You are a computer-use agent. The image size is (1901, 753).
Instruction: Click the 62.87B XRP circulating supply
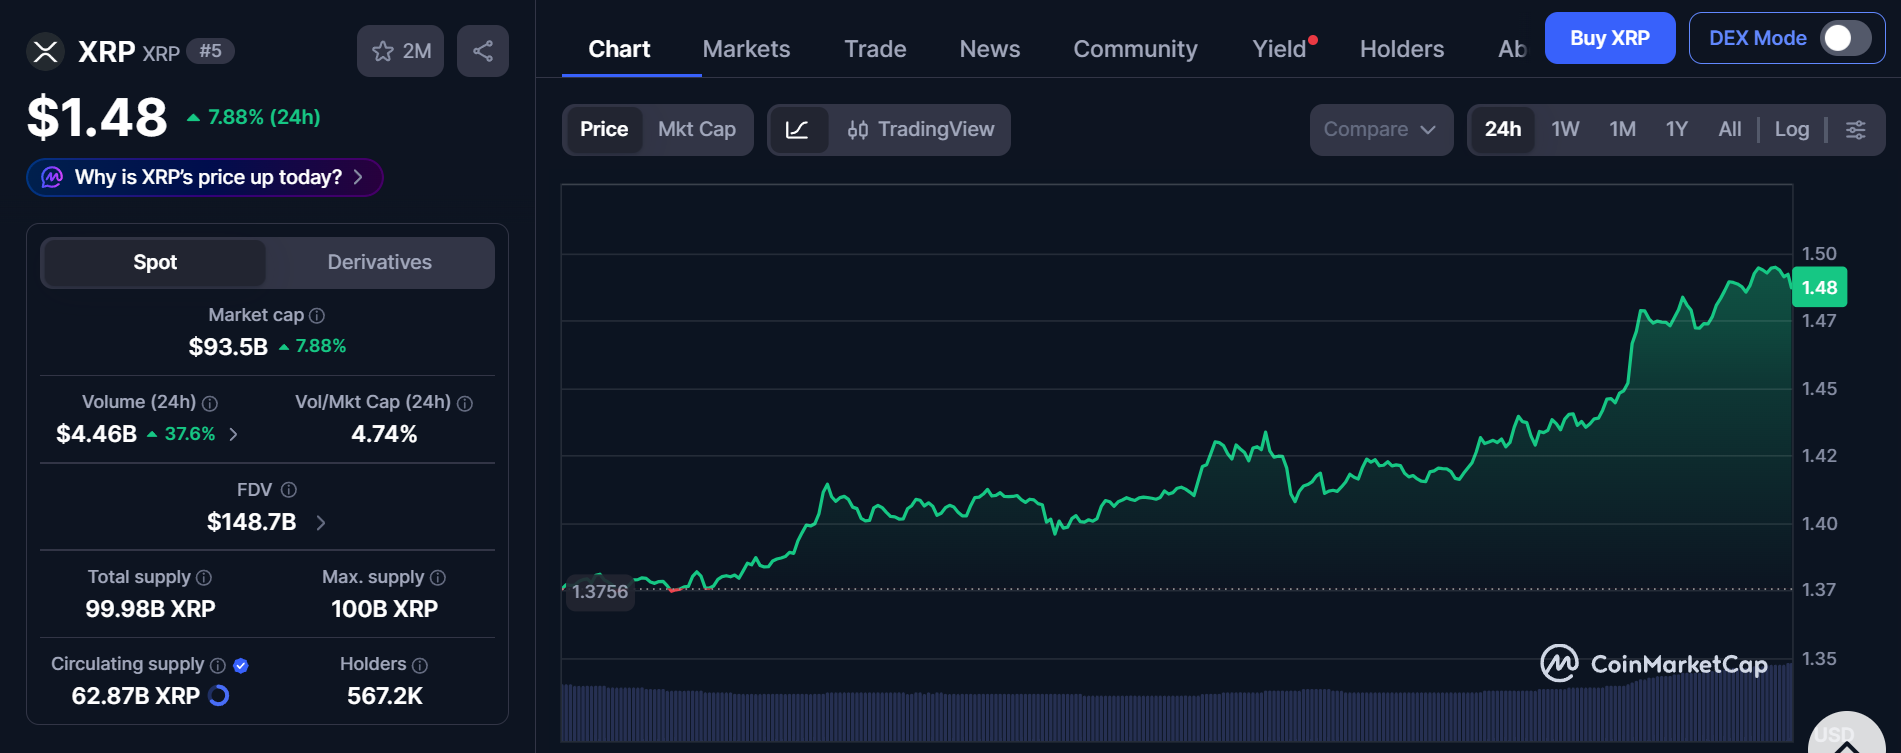tap(135, 696)
